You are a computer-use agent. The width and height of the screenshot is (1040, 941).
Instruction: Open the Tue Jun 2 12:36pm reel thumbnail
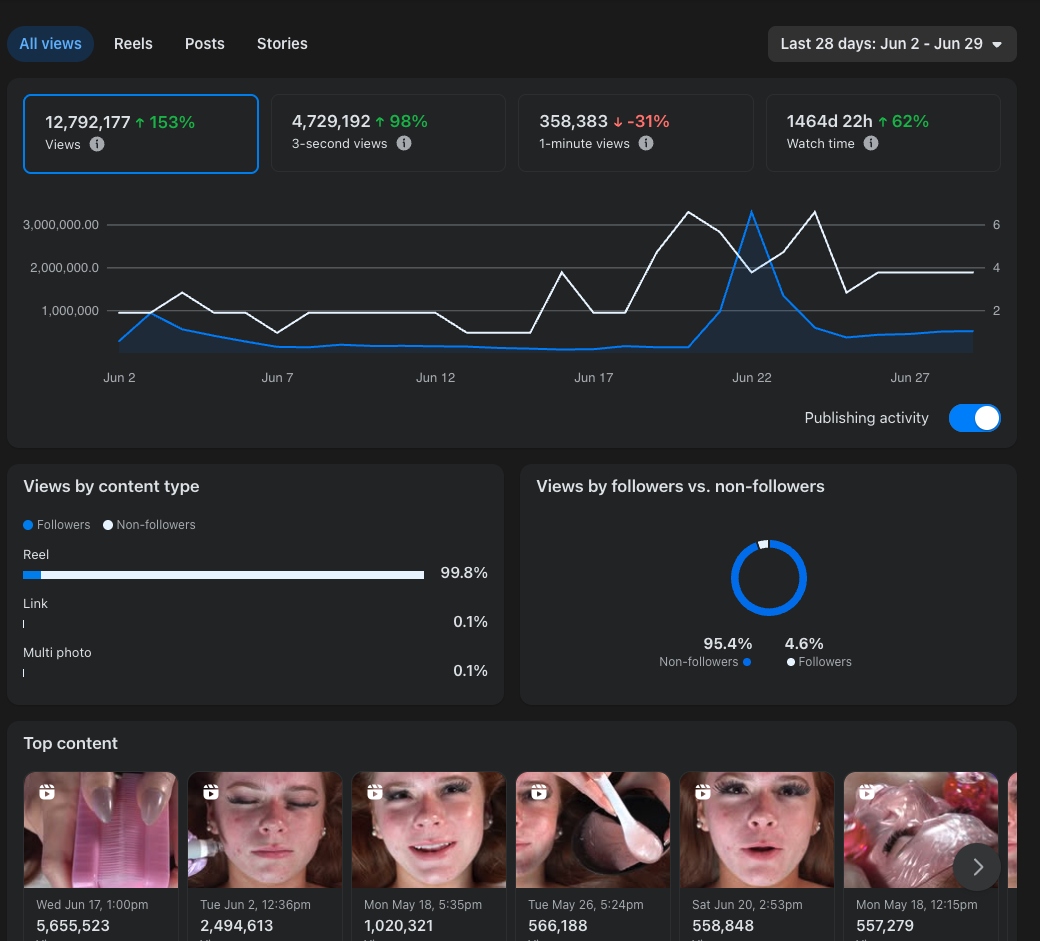tap(265, 830)
